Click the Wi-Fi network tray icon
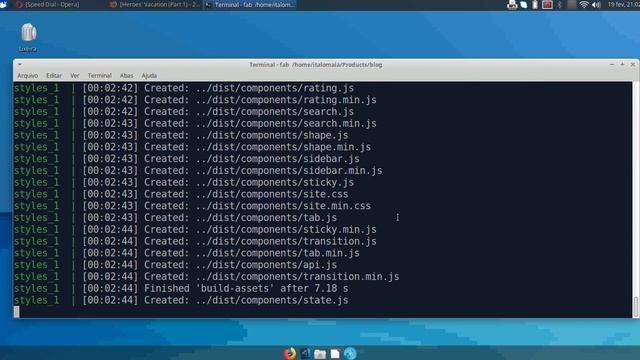 pyautogui.click(x=584, y=4)
